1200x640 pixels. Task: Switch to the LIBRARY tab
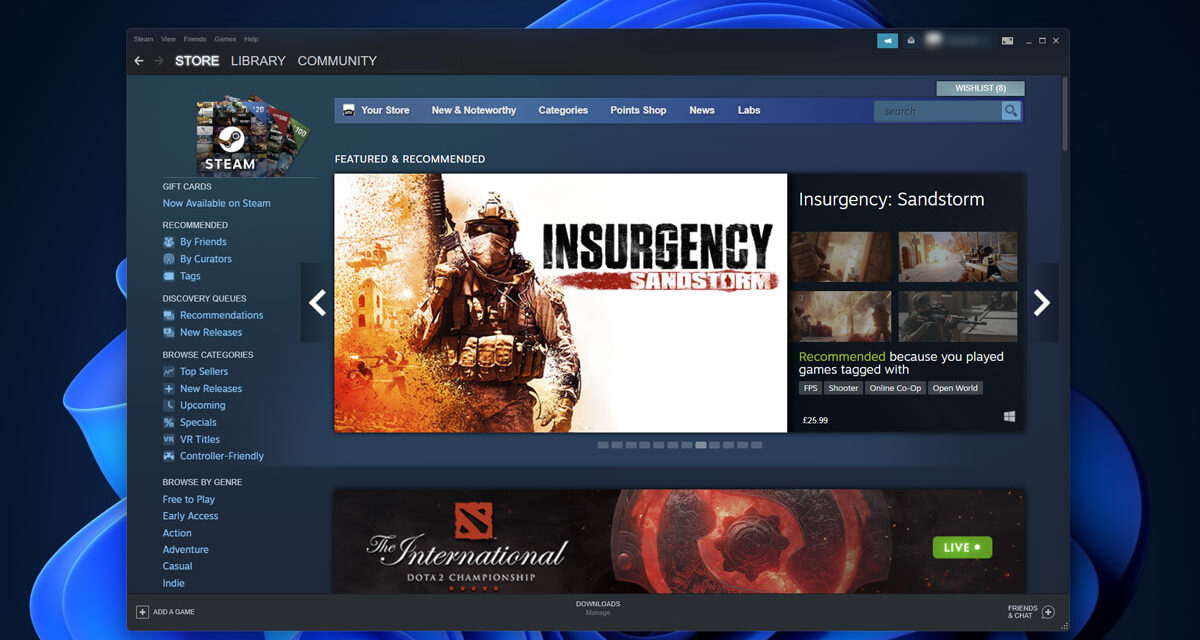[x=258, y=61]
